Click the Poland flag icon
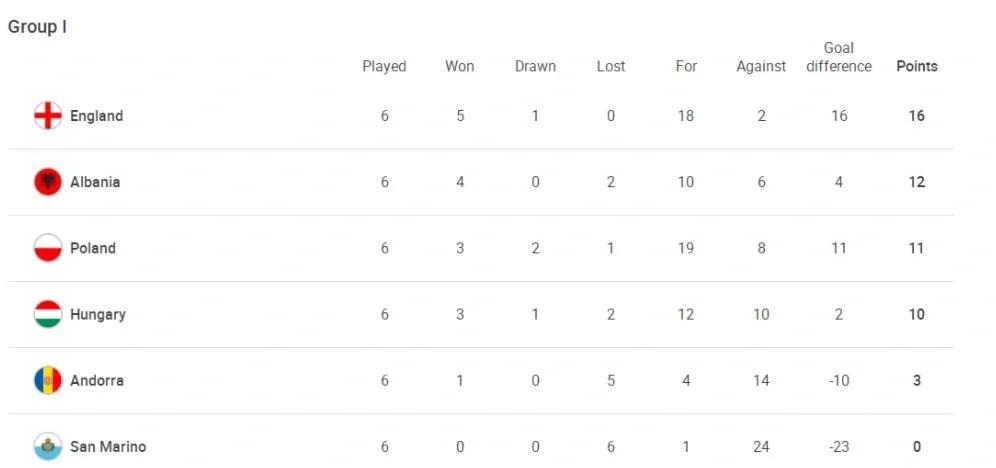The image size is (996, 468). (48, 248)
